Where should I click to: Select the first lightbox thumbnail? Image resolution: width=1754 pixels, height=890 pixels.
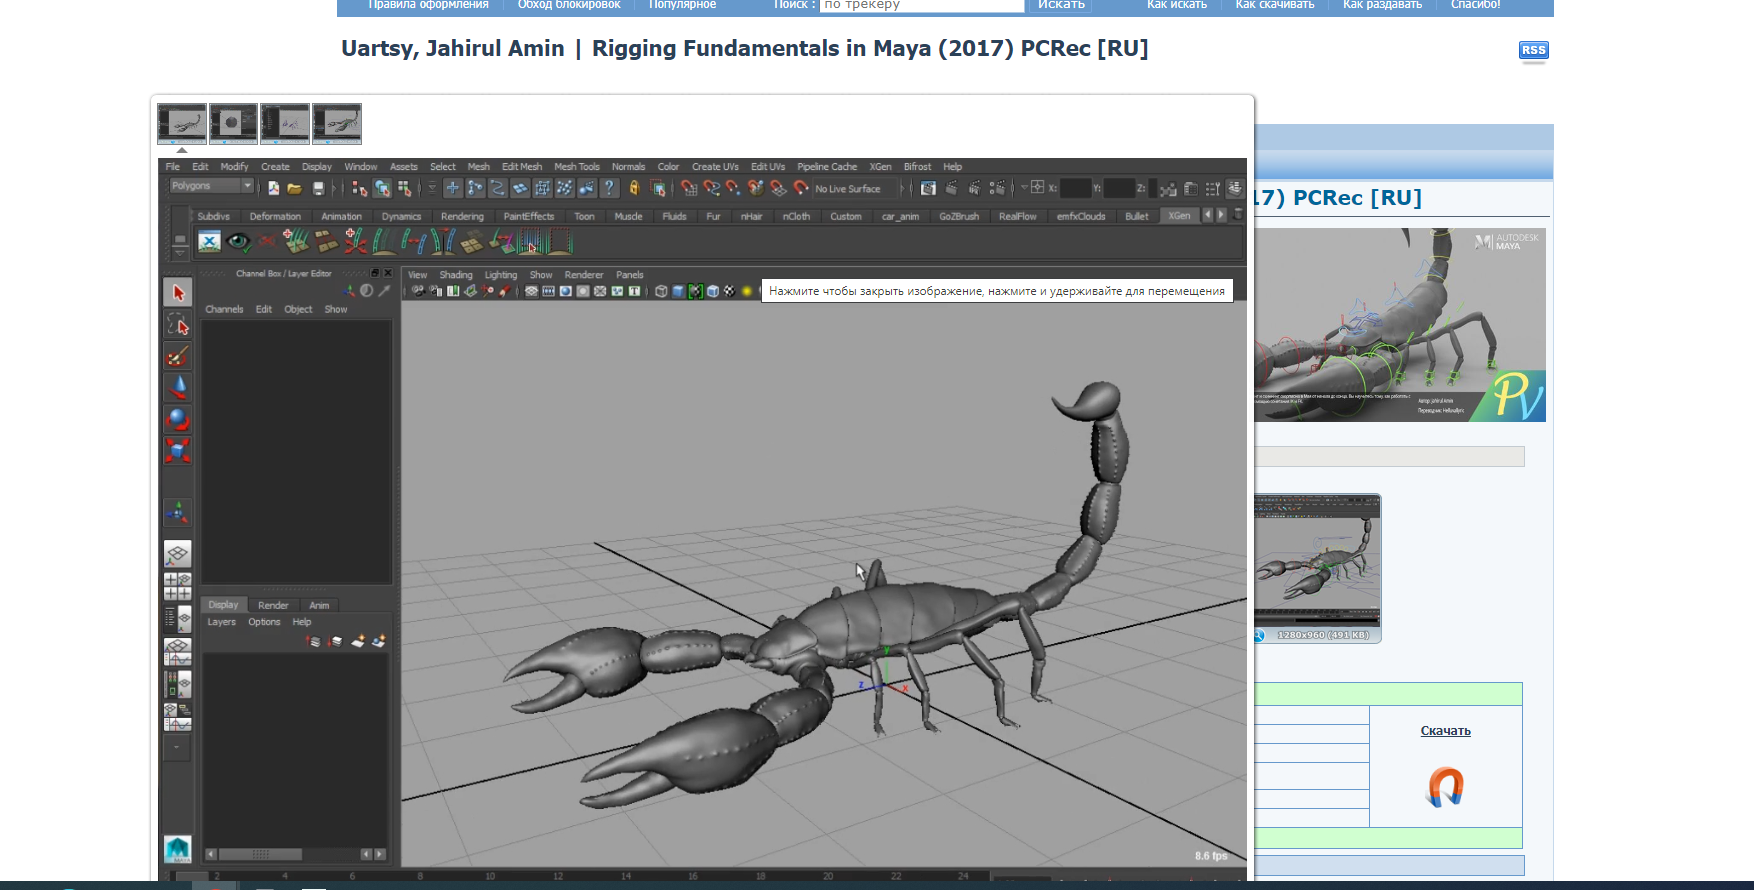[182, 124]
